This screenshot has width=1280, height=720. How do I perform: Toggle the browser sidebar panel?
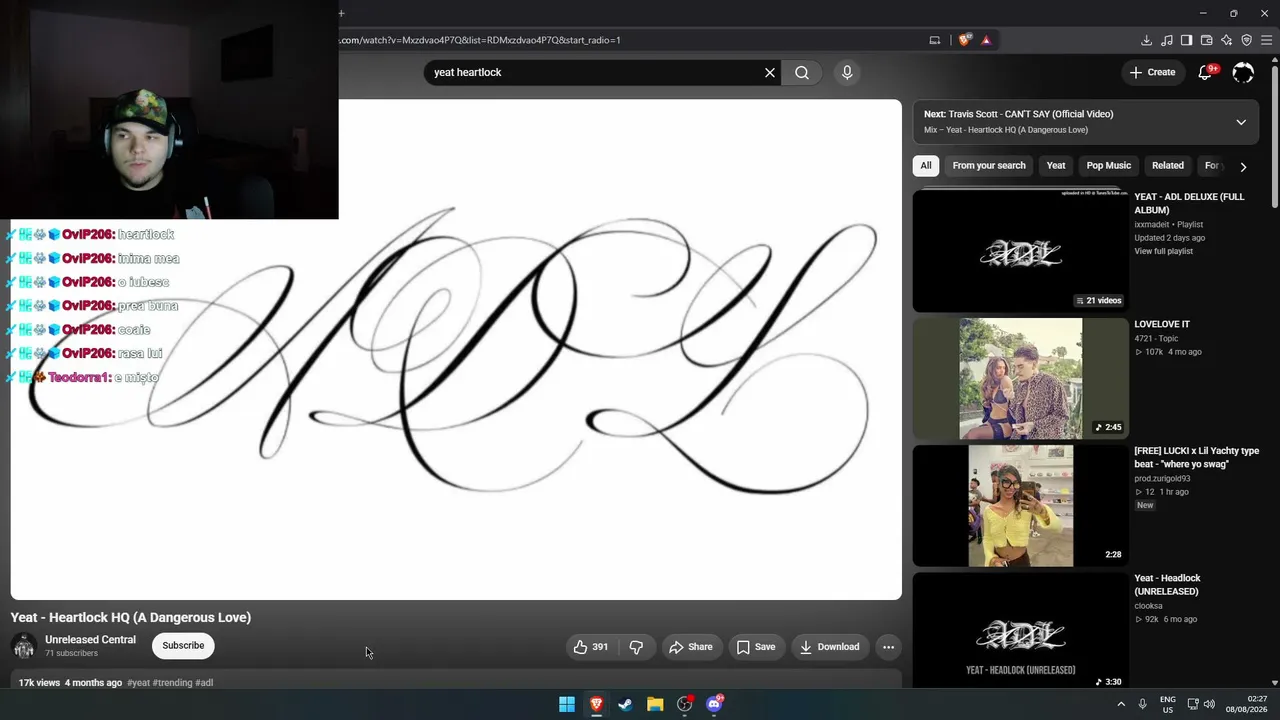tap(1186, 40)
